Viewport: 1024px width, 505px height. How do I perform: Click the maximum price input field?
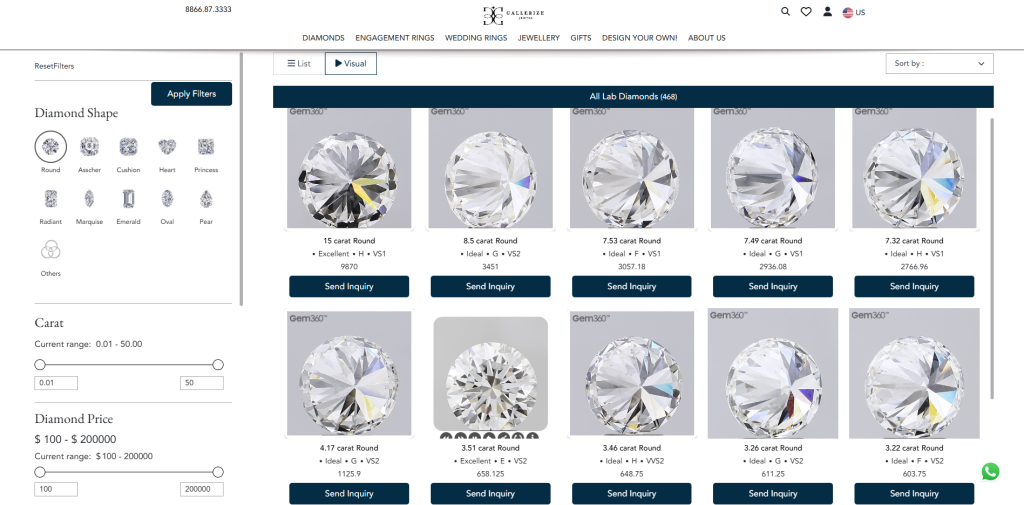[x=201, y=489]
